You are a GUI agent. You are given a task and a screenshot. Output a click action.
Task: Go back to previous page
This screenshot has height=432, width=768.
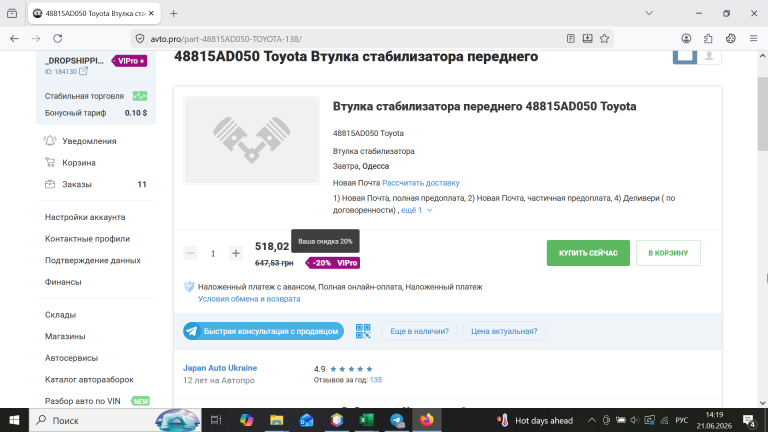point(14,38)
